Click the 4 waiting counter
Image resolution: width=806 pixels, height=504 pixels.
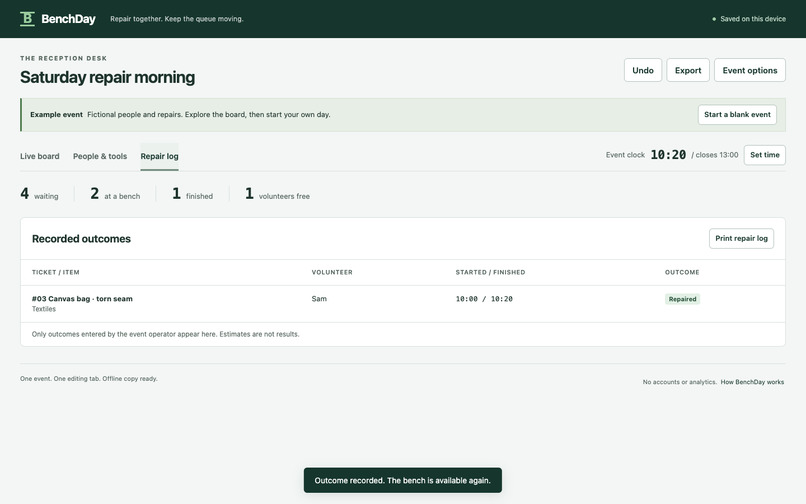coord(40,194)
